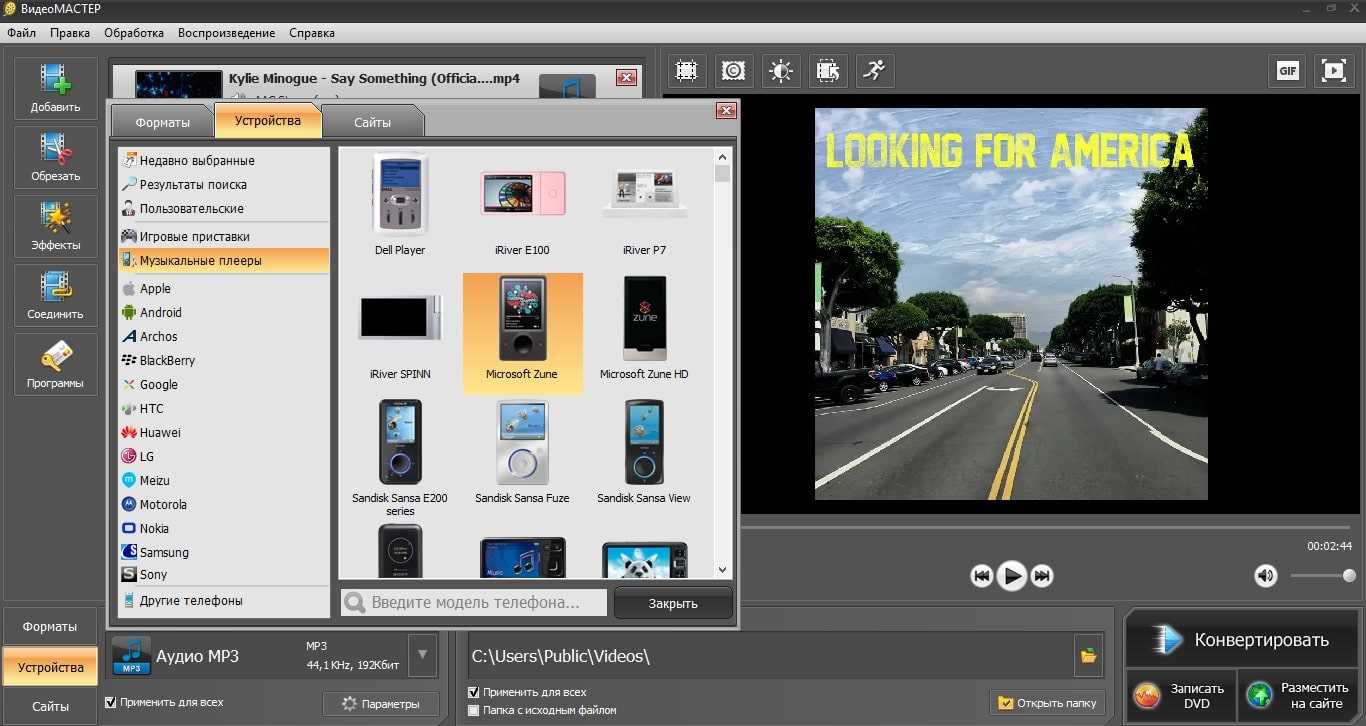1366x726 pixels.
Task: Click bottom-left Устройства side button
Action: pos(50,667)
